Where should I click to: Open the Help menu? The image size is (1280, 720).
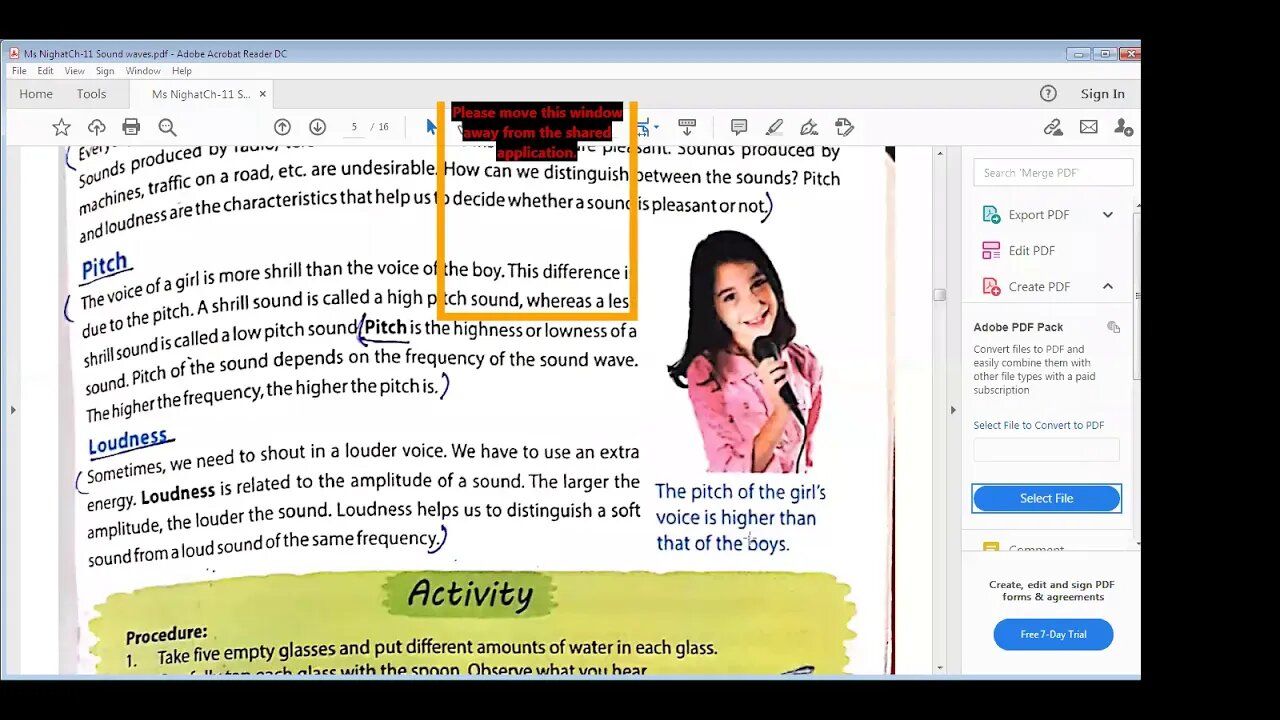[x=182, y=71]
